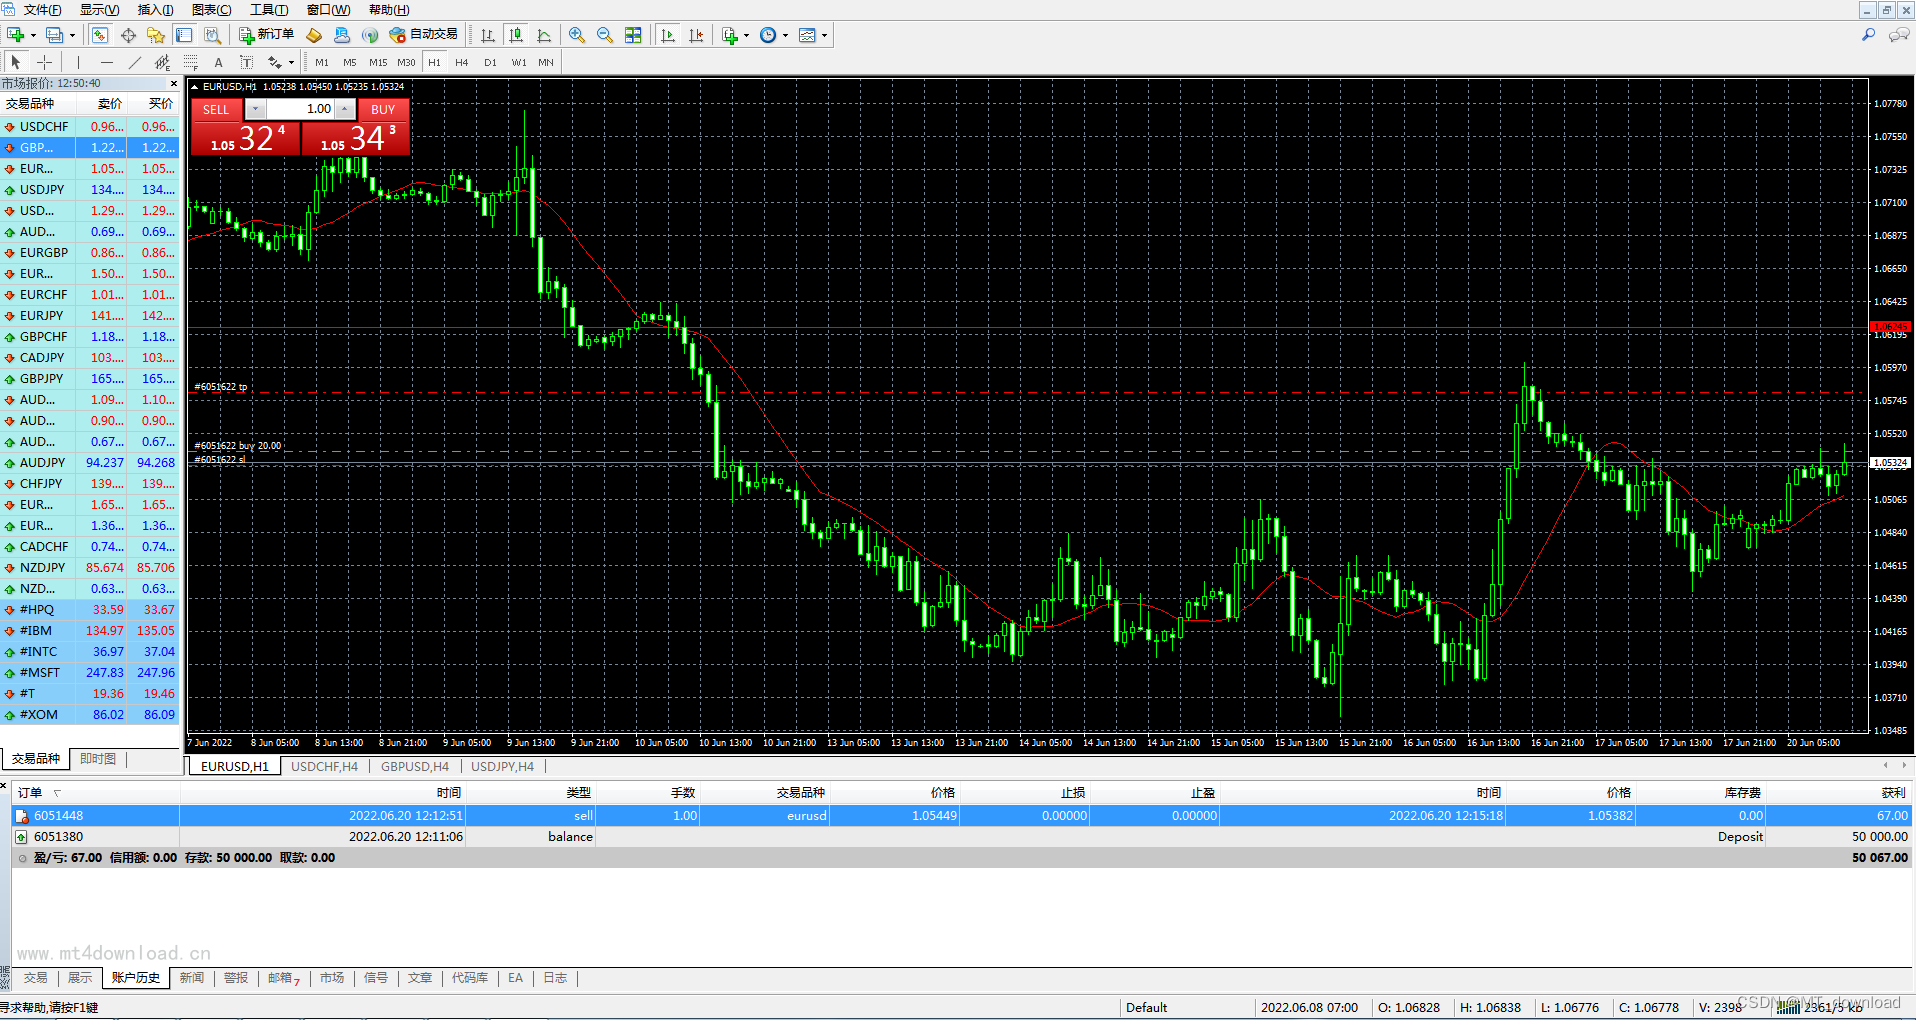1916x1020 pixels.
Task: Select the horizontal line drawing tool
Action: tap(106, 62)
